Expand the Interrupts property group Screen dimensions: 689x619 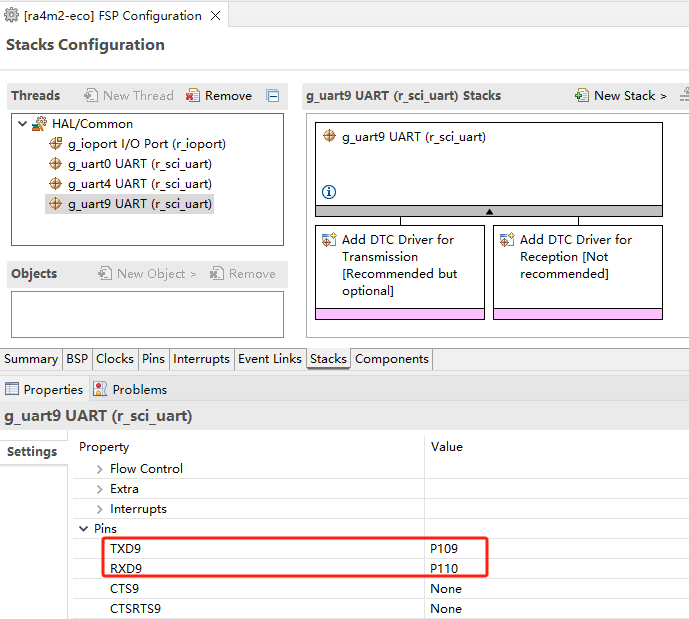coord(99,509)
